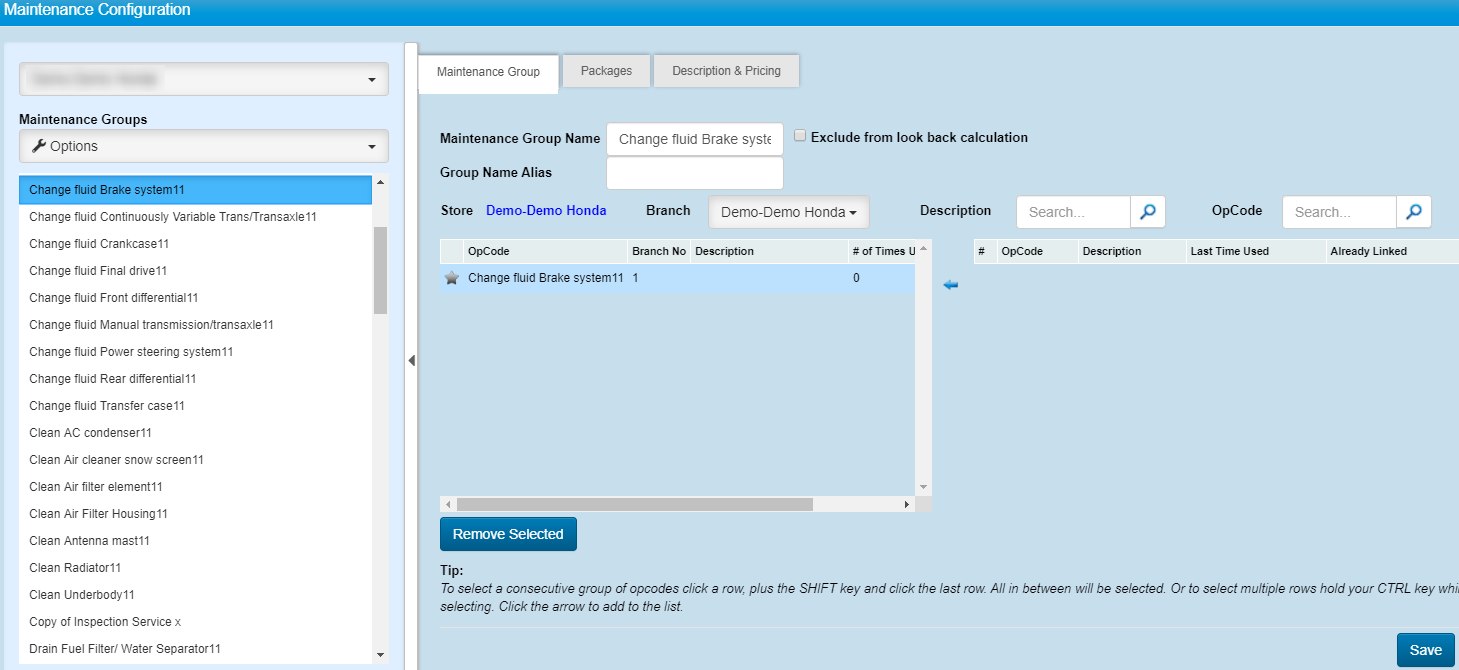Open the store selector dropdown at top left
The image size is (1459, 670).
(204, 79)
